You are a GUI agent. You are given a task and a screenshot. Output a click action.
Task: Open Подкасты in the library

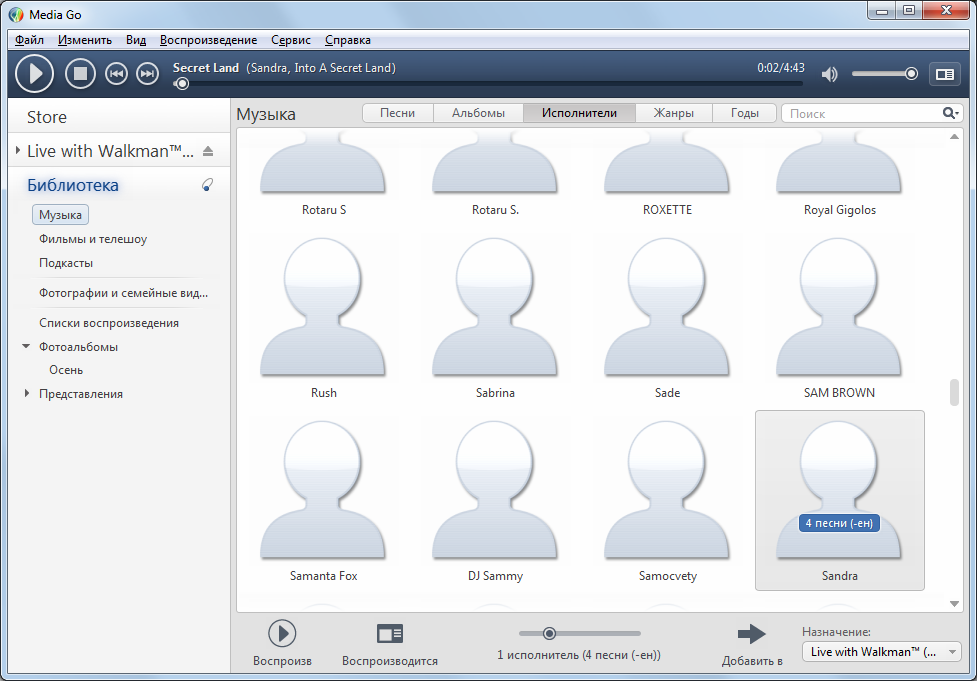pyautogui.click(x=66, y=263)
